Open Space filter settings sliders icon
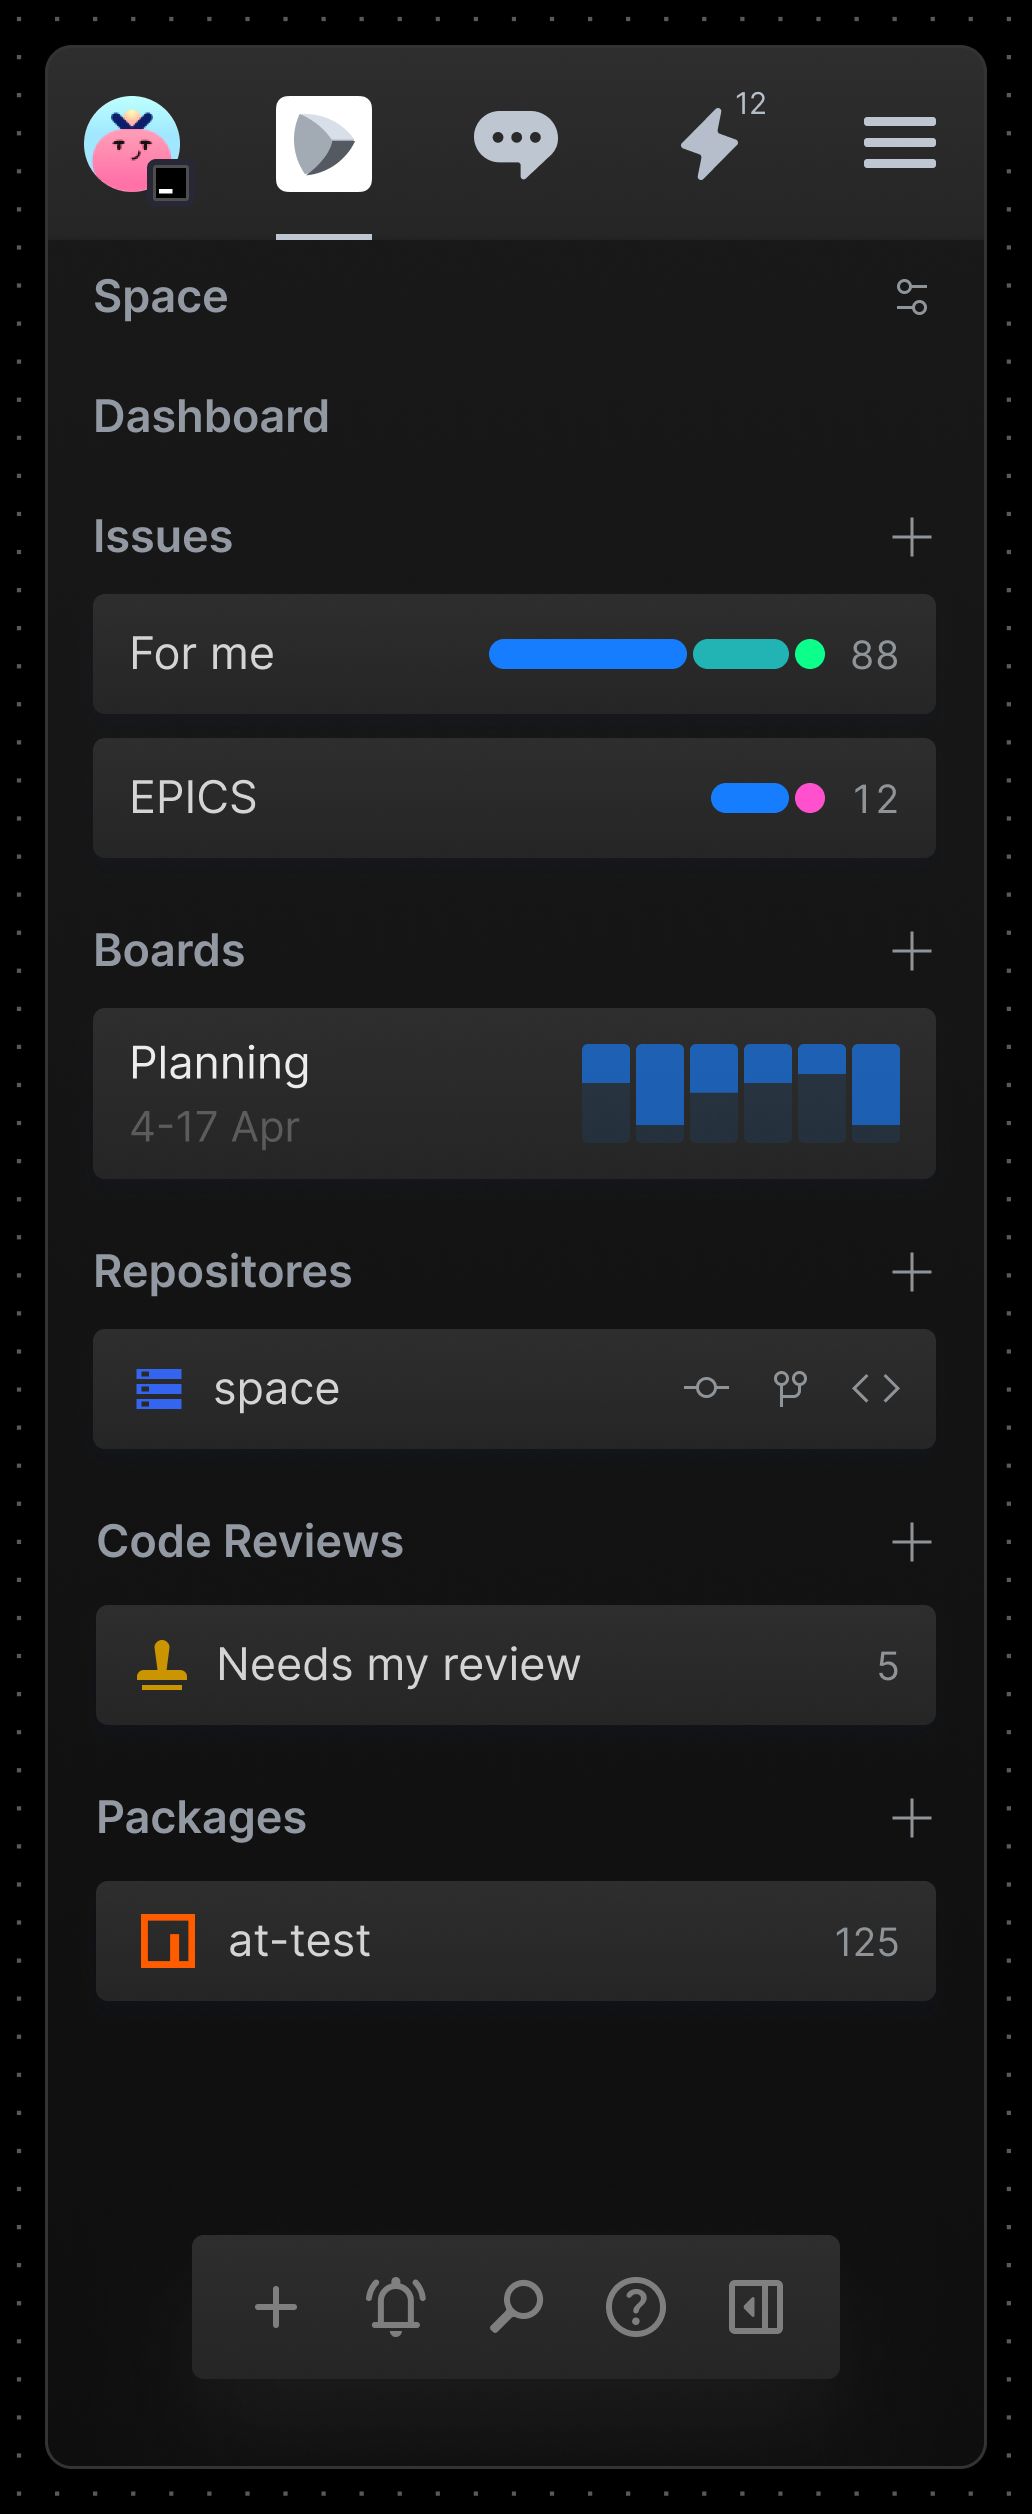The image size is (1032, 2514). (912, 297)
